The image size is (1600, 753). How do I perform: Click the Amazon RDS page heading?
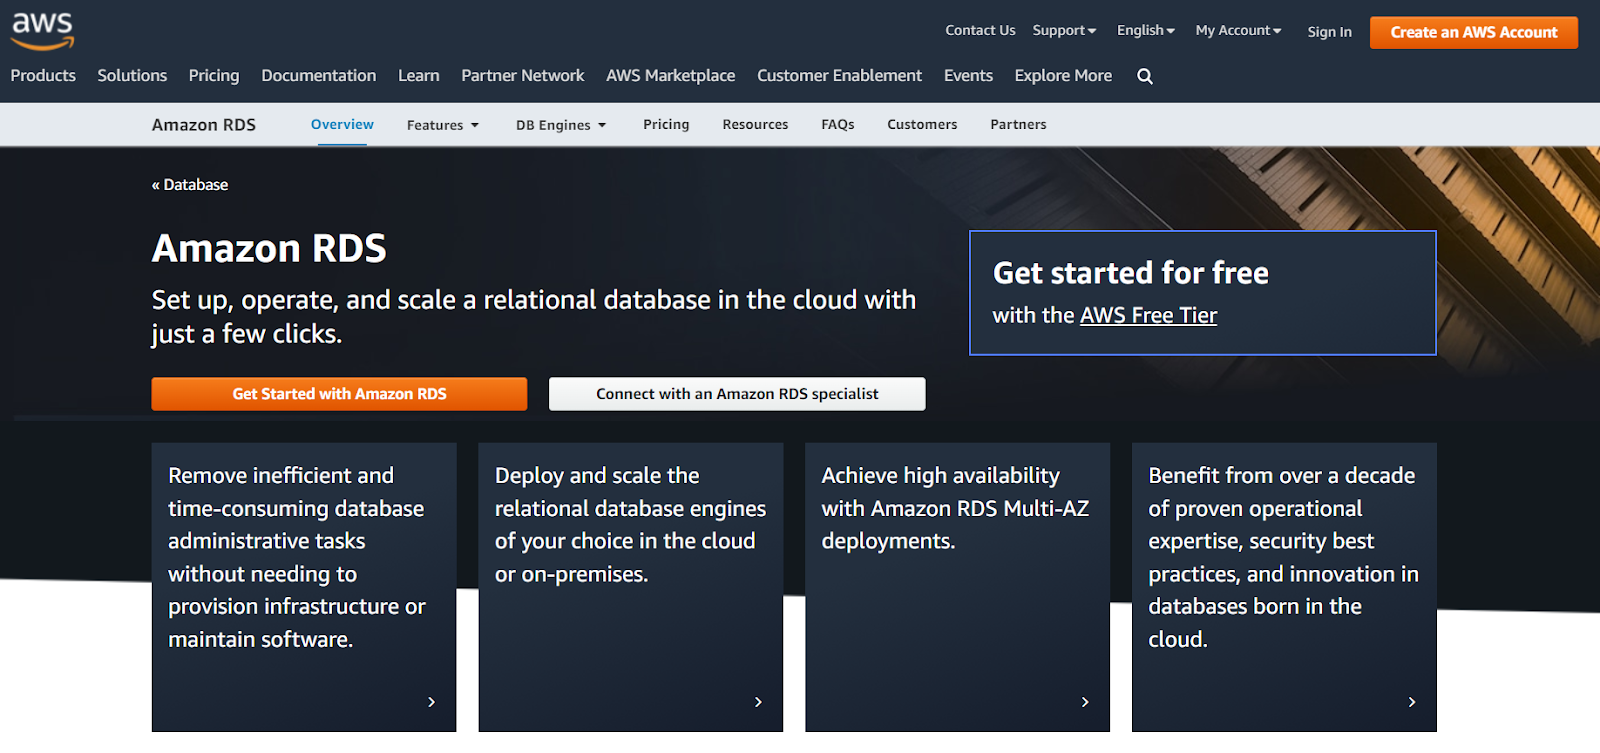(x=269, y=249)
